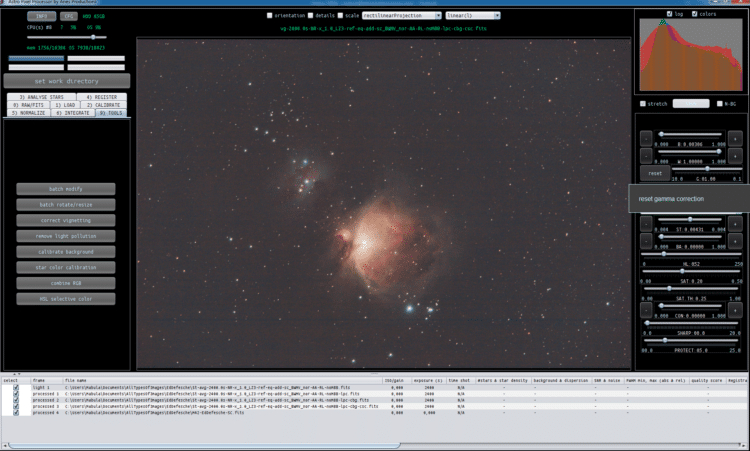Switch to the 2) CALIBRATE tab

103,105
